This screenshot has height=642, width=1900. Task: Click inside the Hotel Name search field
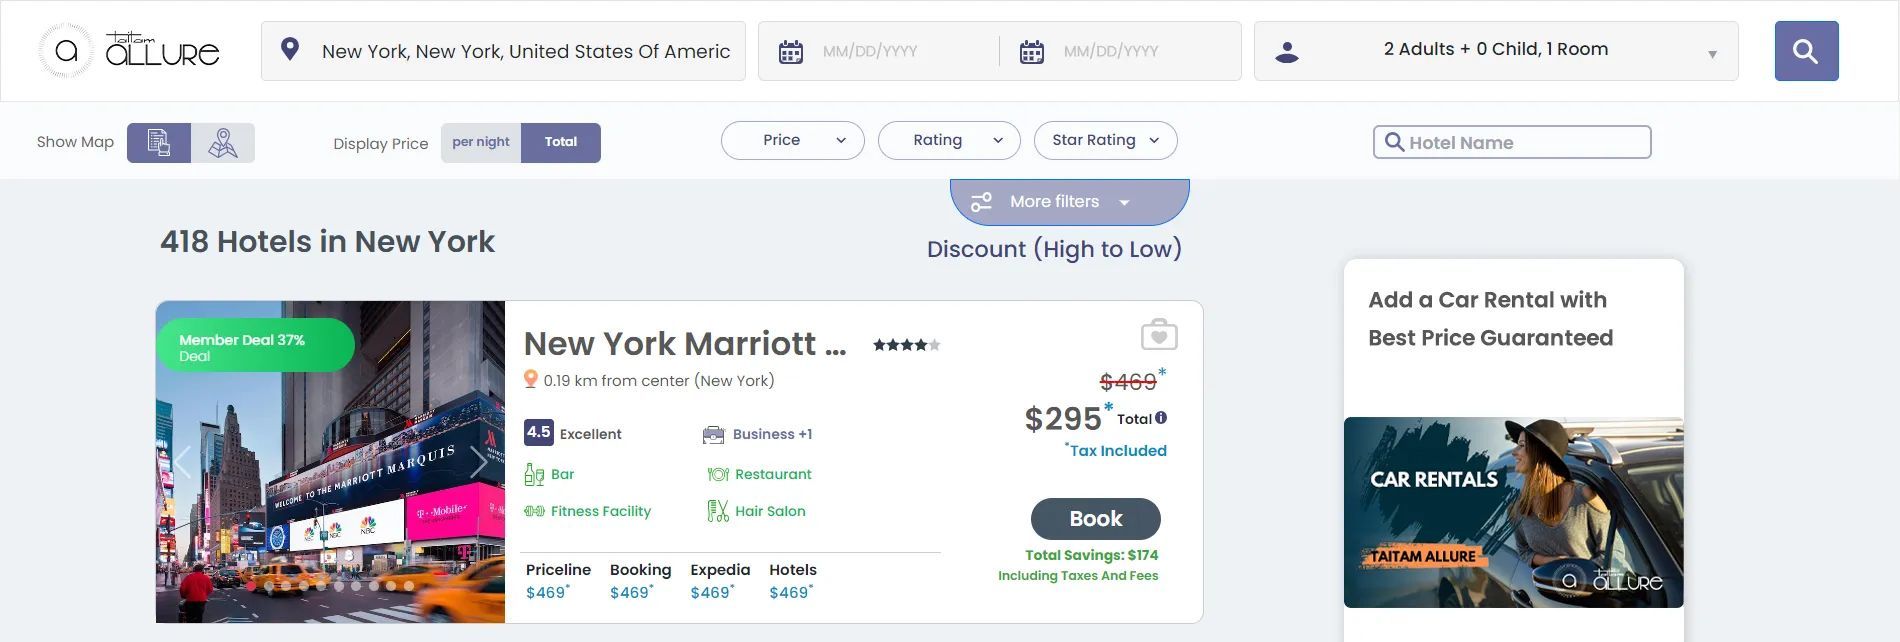click(1510, 142)
